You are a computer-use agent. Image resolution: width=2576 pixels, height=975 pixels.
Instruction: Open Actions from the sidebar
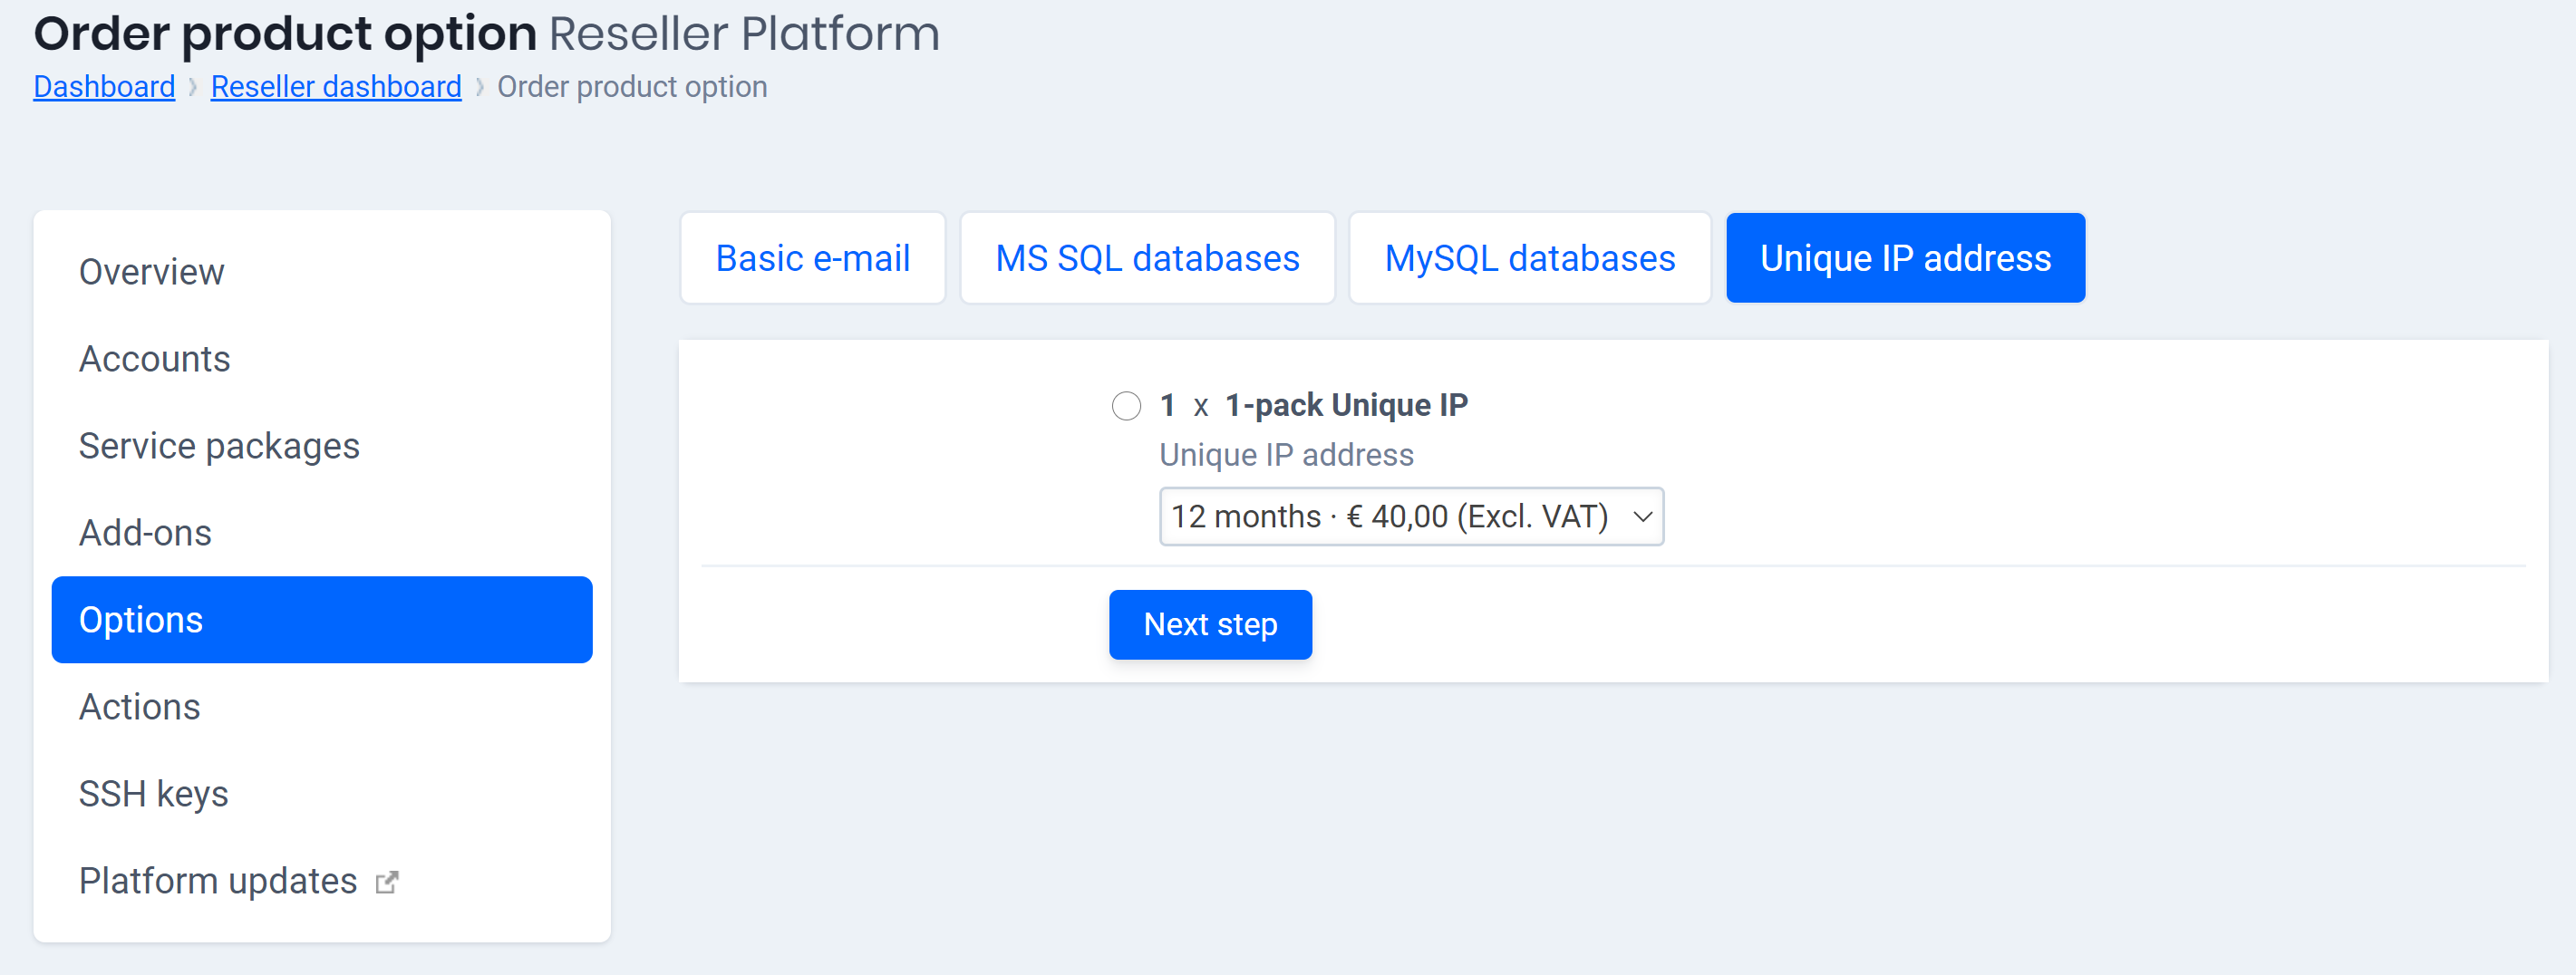point(140,707)
